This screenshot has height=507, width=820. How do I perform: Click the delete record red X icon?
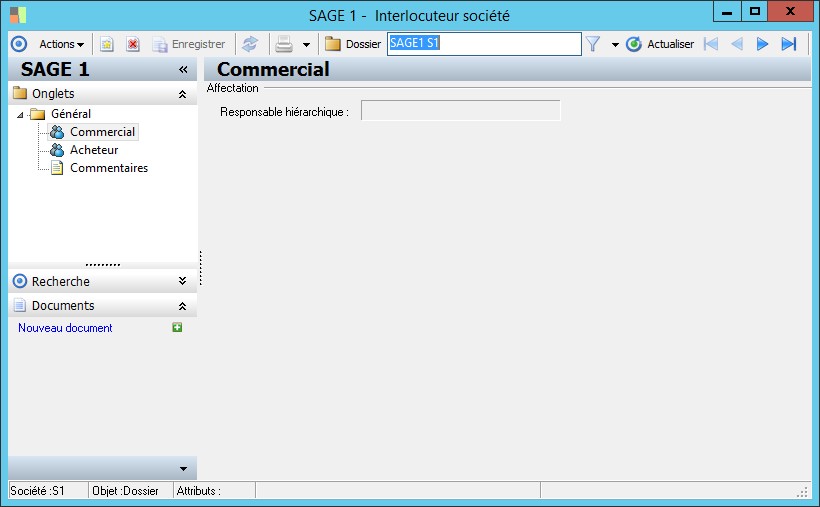click(x=133, y=44)
